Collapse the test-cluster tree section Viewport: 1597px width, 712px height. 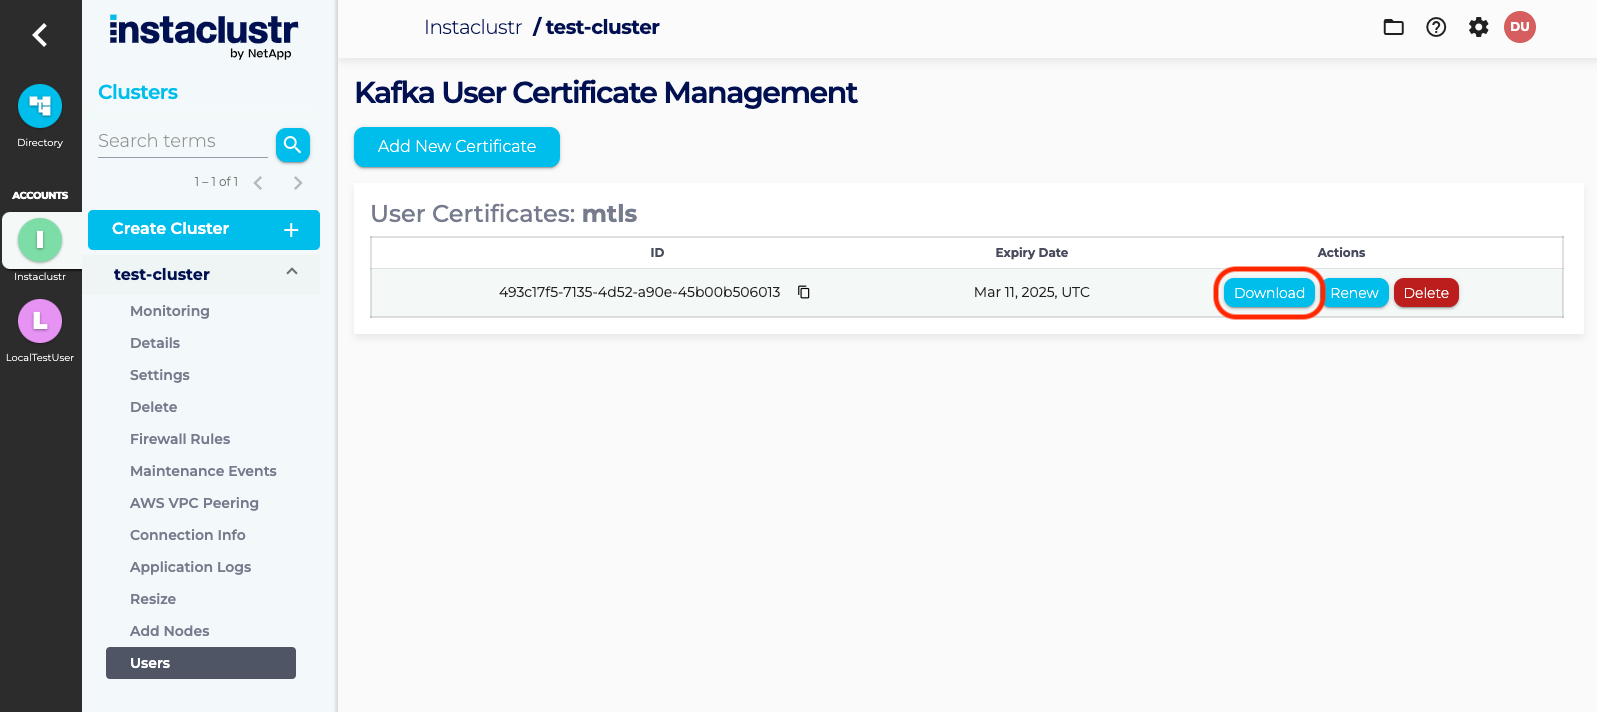tap(292, 272)
